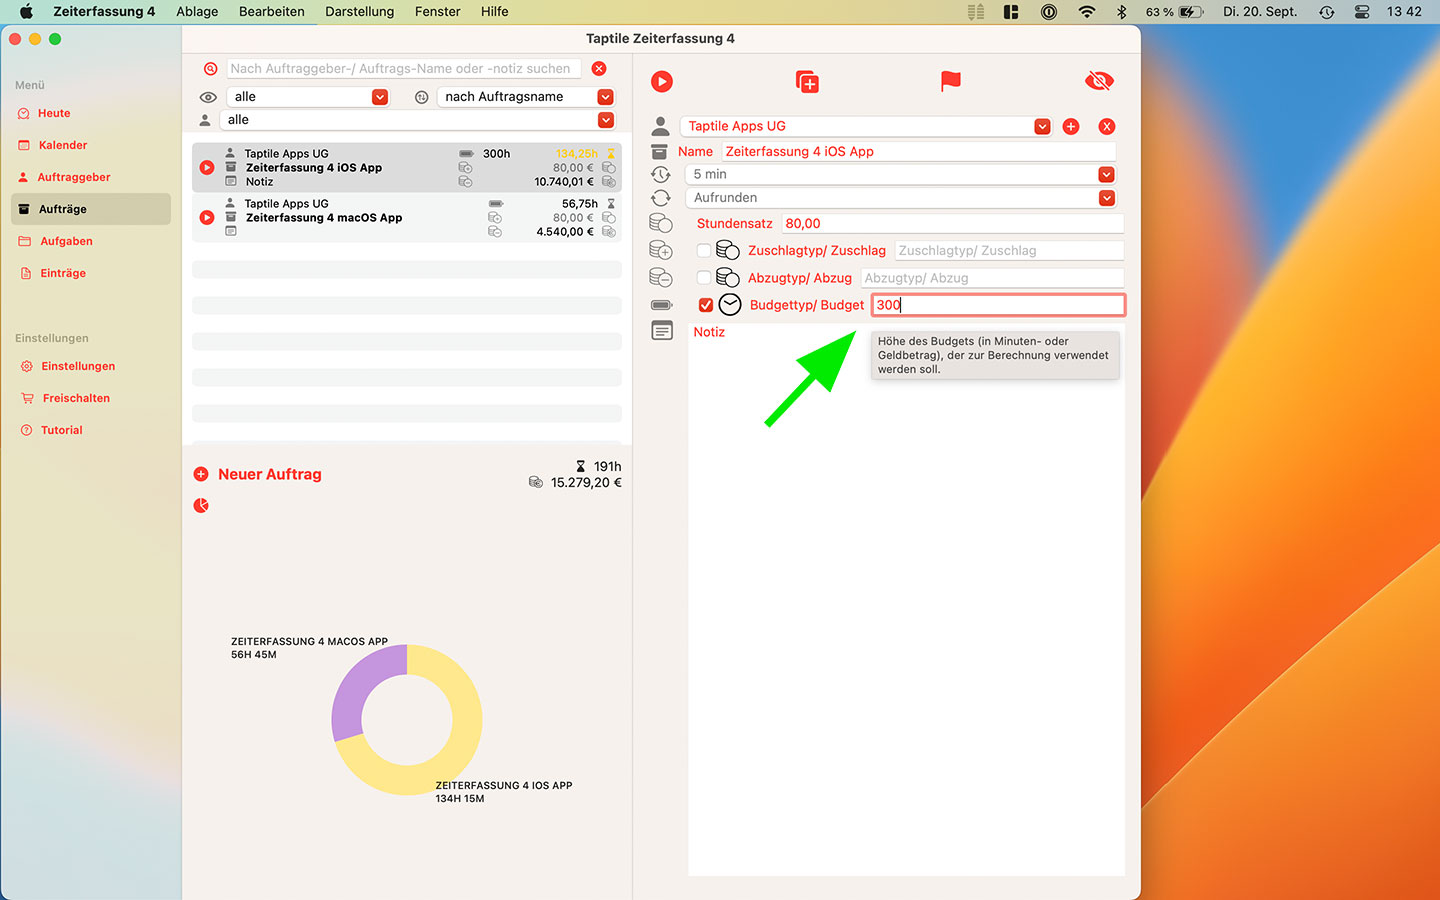Click the red flag icon
This screenshot has height=900, width=1440.
[951, 81]
